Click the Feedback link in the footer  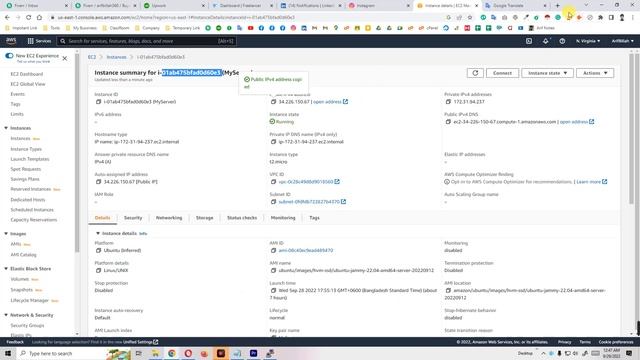point(15,342)
